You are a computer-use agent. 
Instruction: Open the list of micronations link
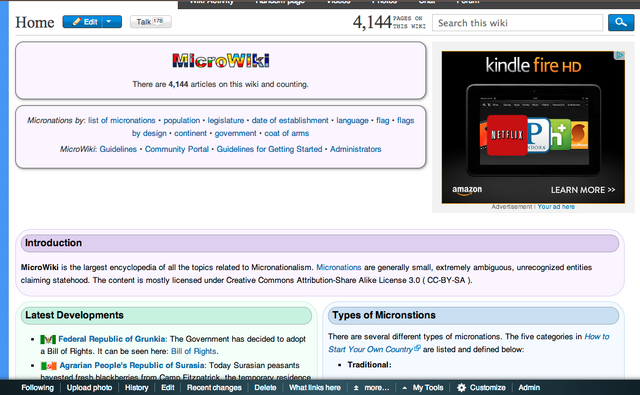[x=122, y=120]
